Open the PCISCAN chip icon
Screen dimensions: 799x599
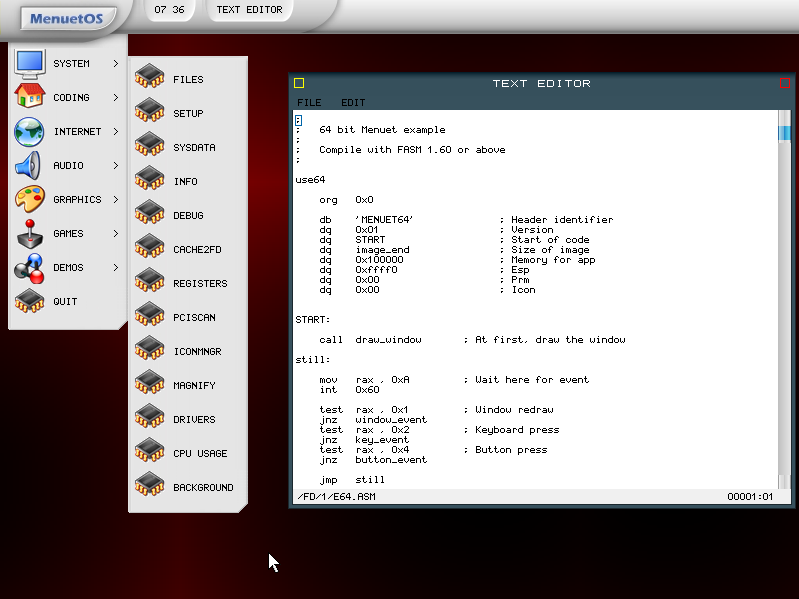(149, 317)
